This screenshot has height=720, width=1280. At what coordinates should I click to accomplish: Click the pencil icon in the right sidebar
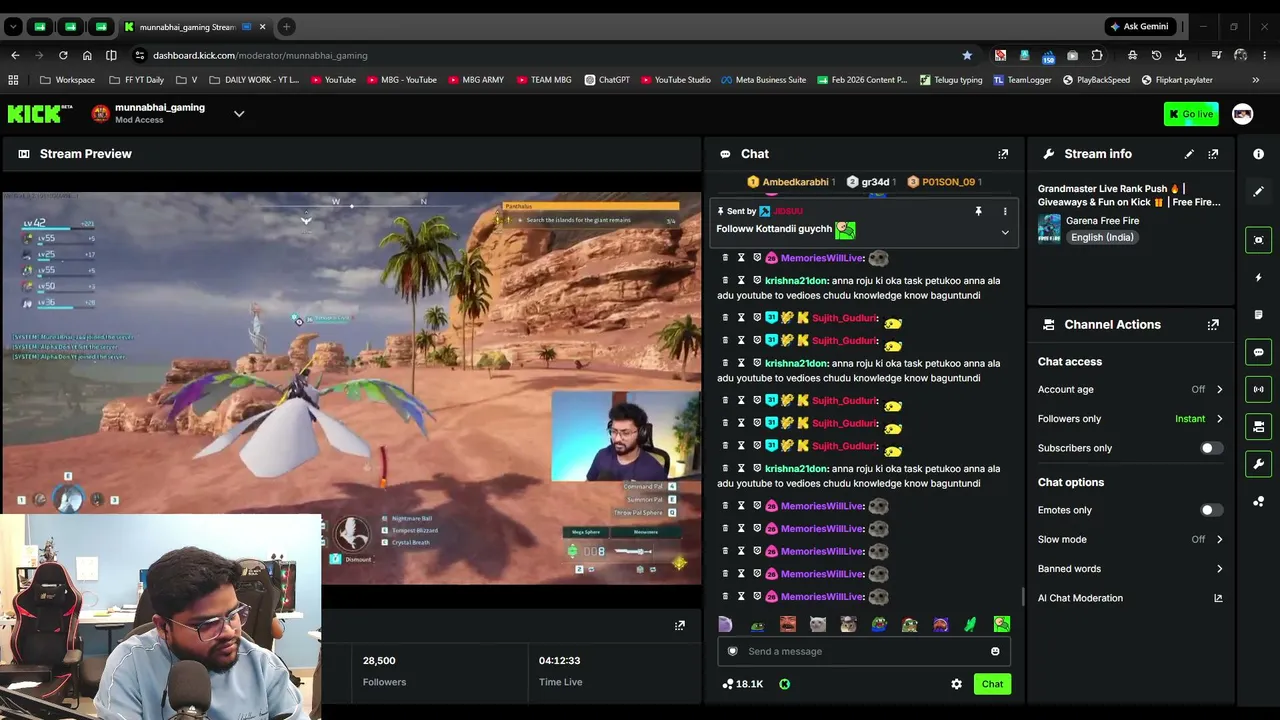pos(1259,191)
